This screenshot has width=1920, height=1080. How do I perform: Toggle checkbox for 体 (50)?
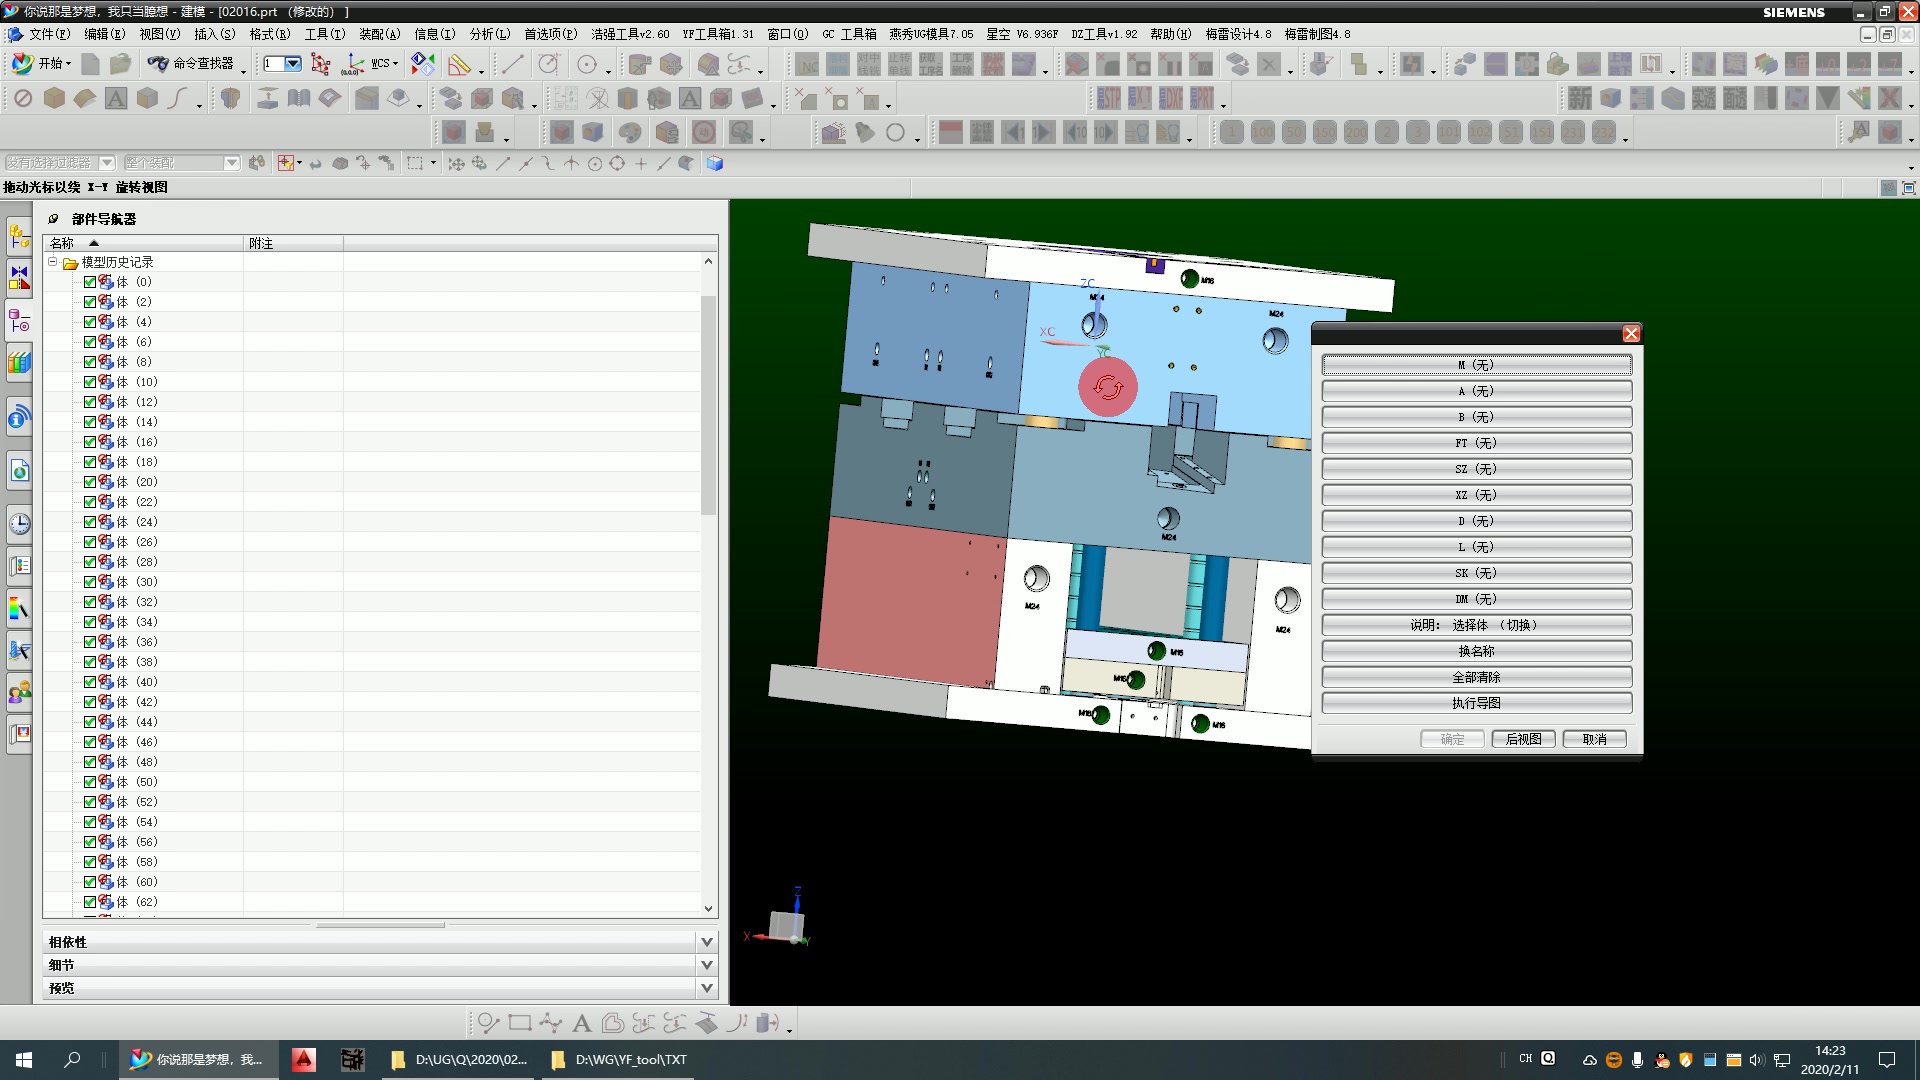tap(90, 782)
